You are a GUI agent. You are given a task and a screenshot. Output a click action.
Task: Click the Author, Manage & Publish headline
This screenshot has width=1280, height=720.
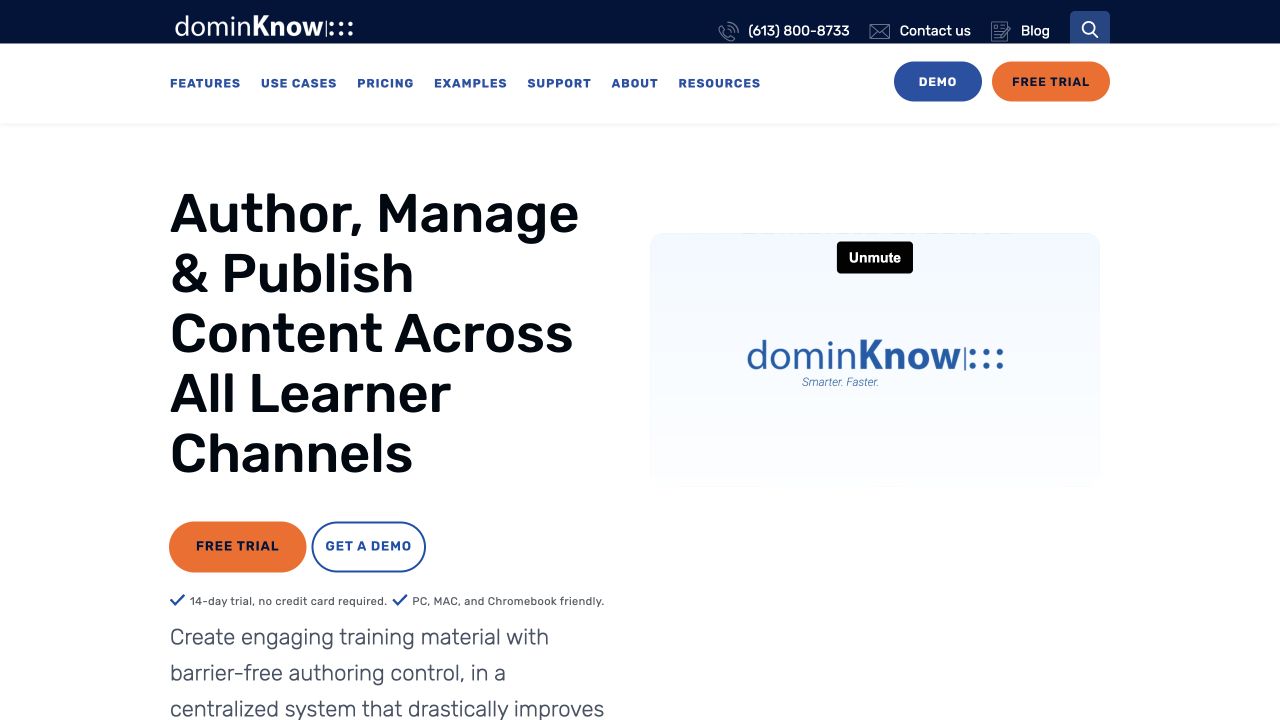pos(375,333)
